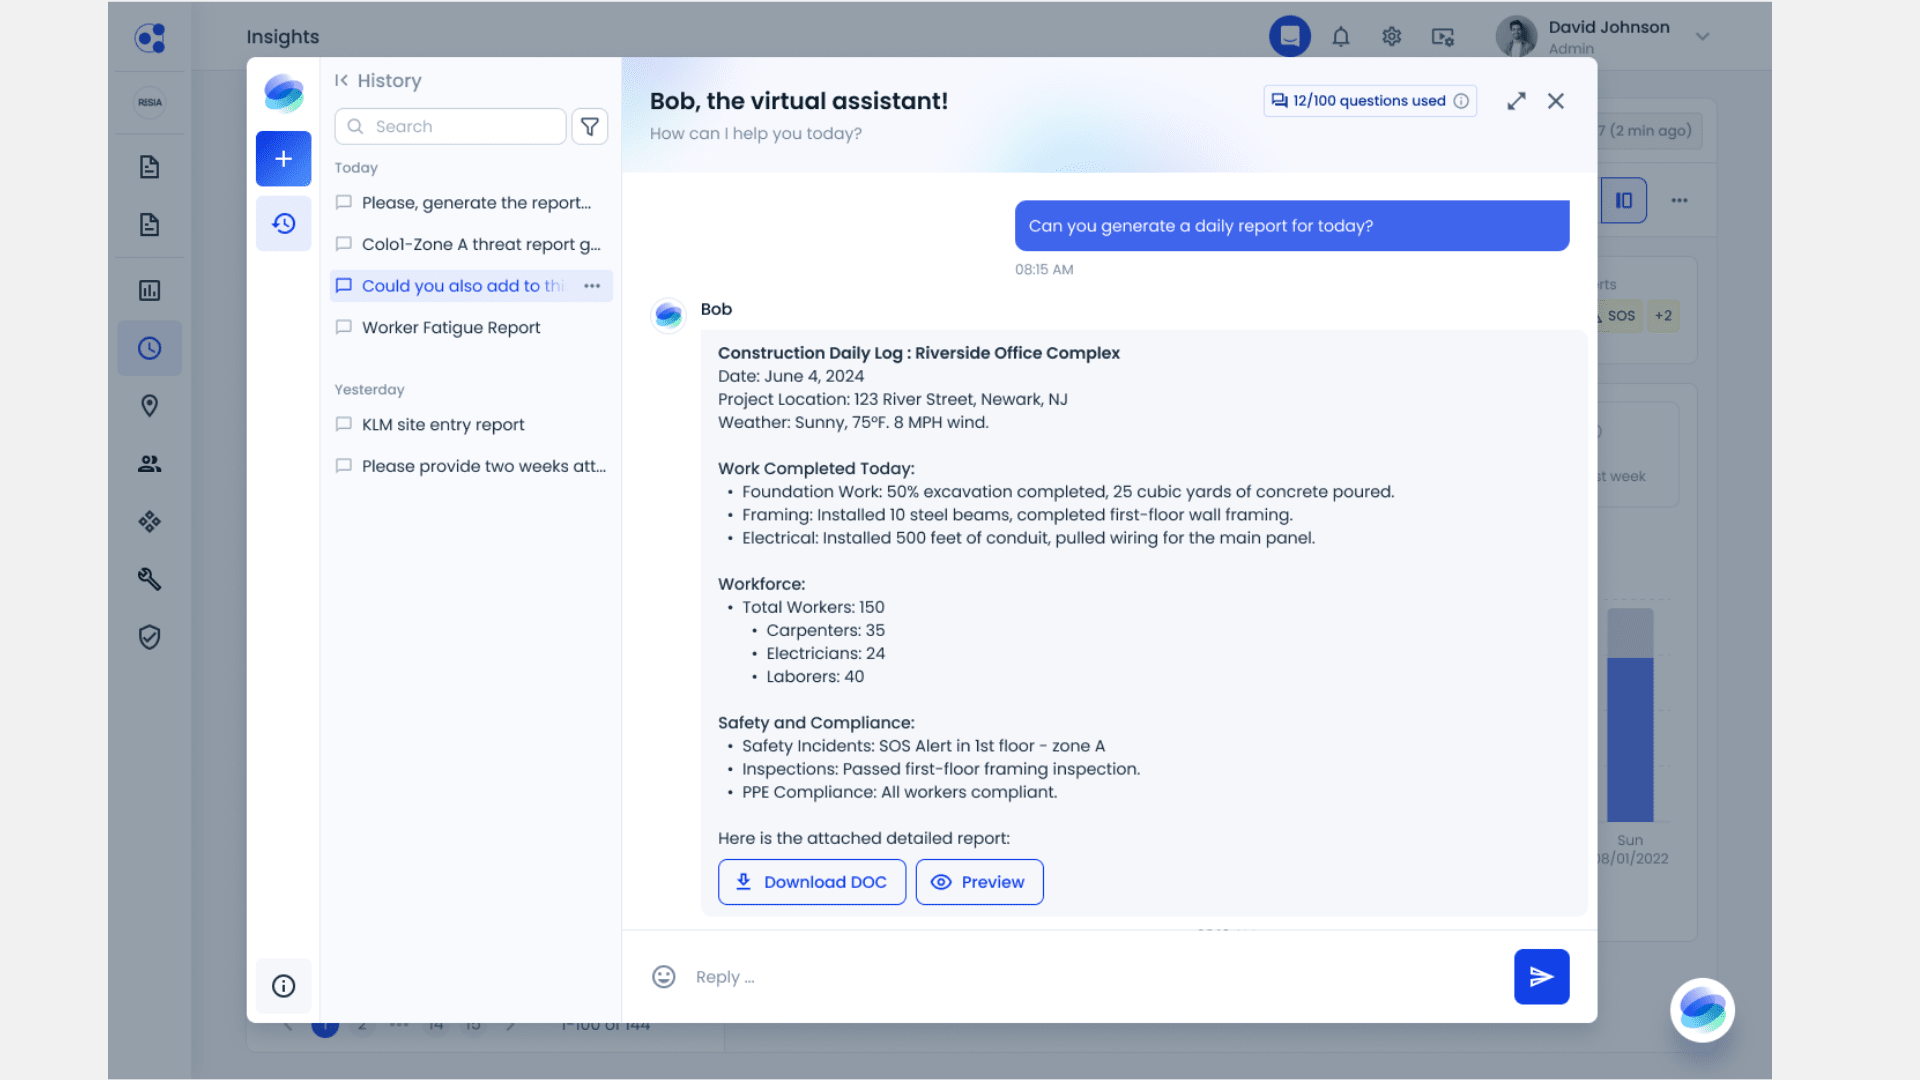Click the send message arrow button
1920x1080 pixels.
[x=1541, y=976]
